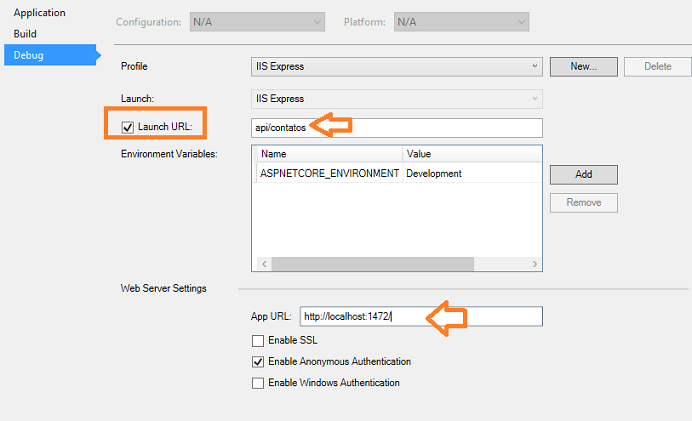Open the Application settings tab
692x421 pixels.
coord(39,13)
